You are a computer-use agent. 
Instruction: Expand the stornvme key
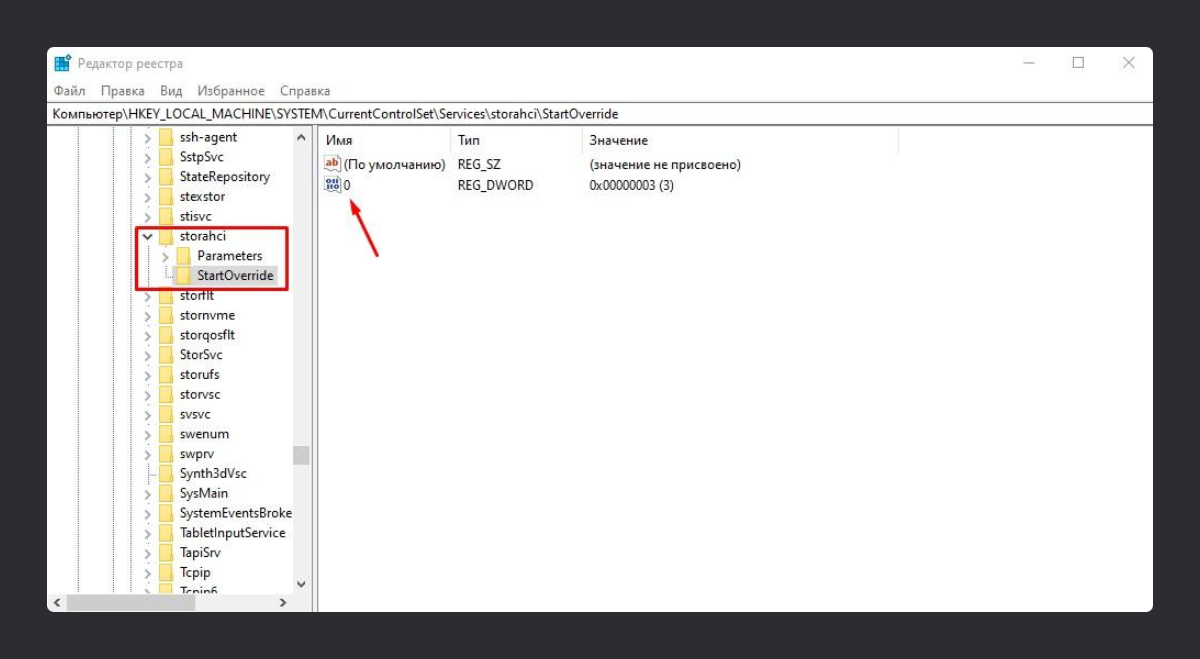[148, 315]
